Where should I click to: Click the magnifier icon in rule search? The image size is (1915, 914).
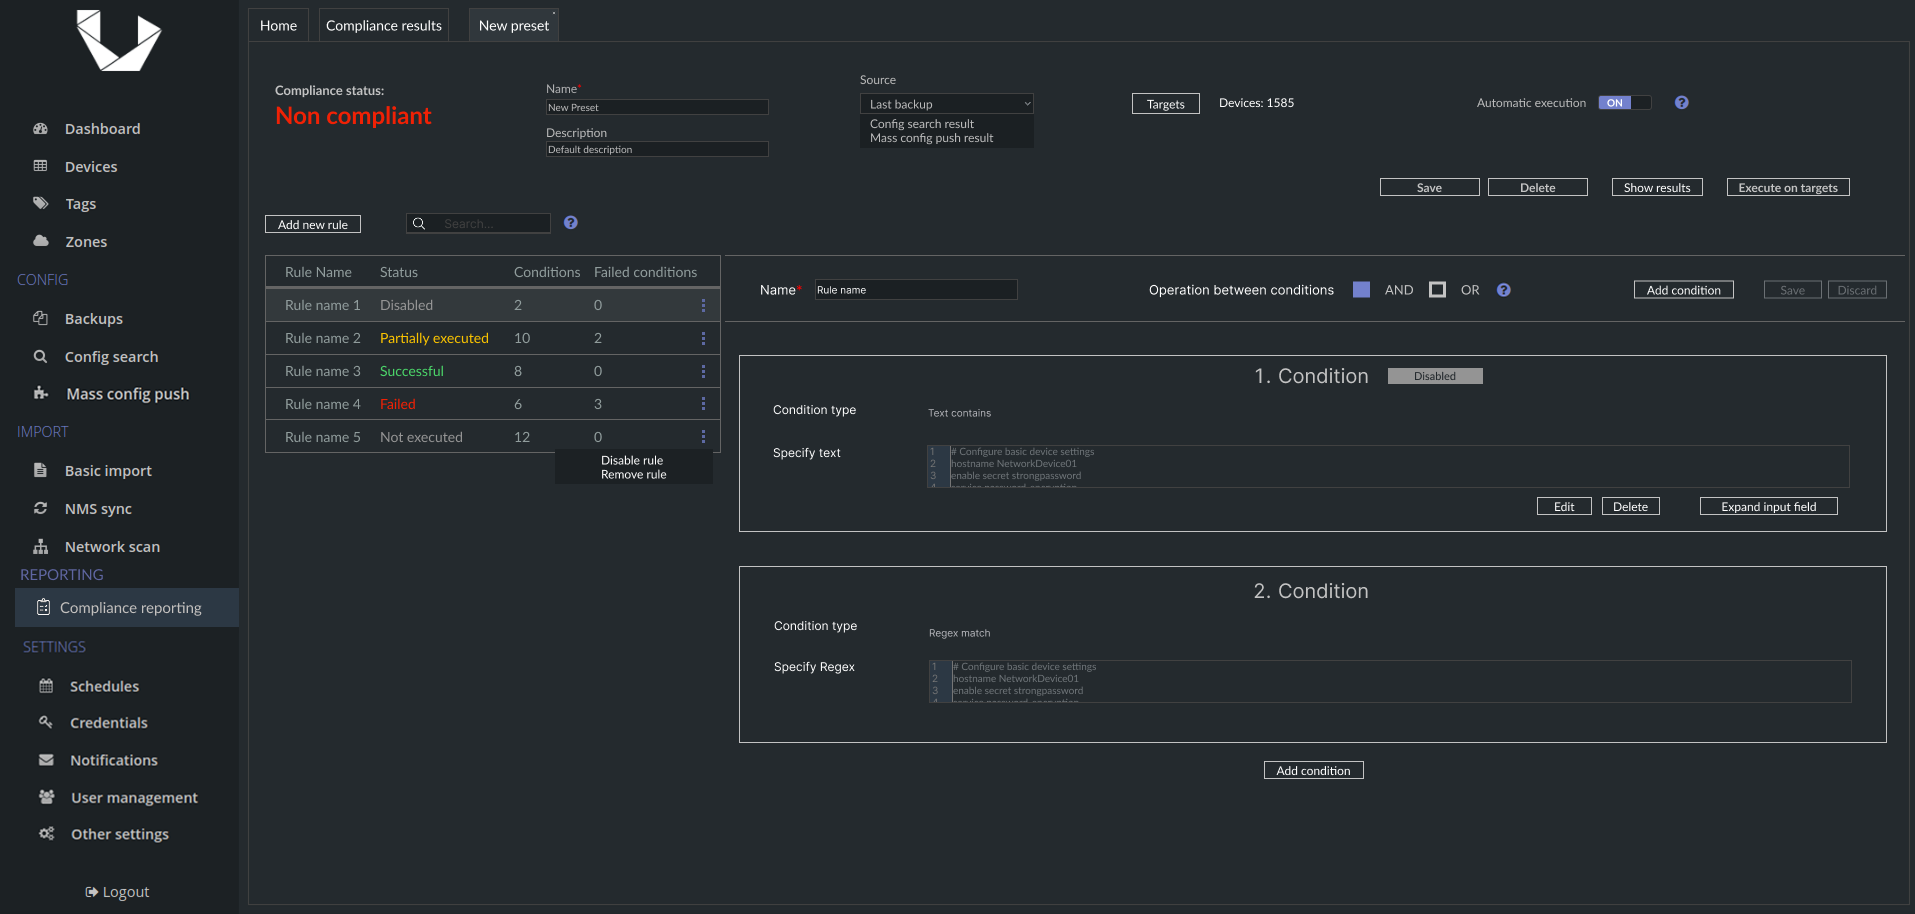[x=419, y=224]
